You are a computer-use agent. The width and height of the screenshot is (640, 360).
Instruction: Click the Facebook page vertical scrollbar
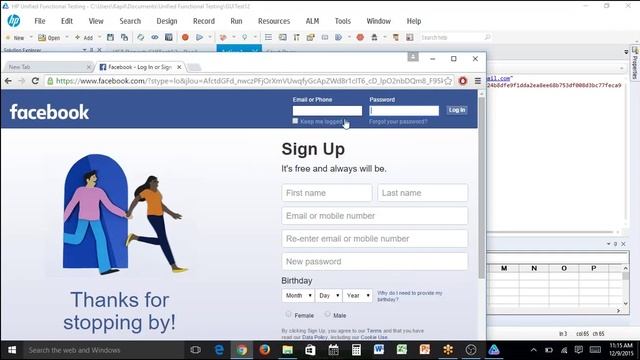pyautogui.click(x=481, y=188)
